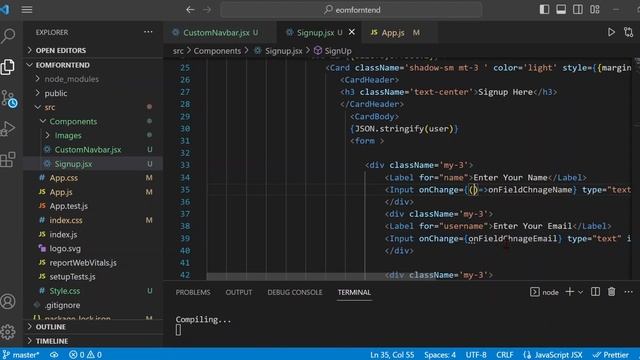Open the changes compare icon in the editor toolbar
The height and width of the screenshot is (360, 640).
[629, 32]
